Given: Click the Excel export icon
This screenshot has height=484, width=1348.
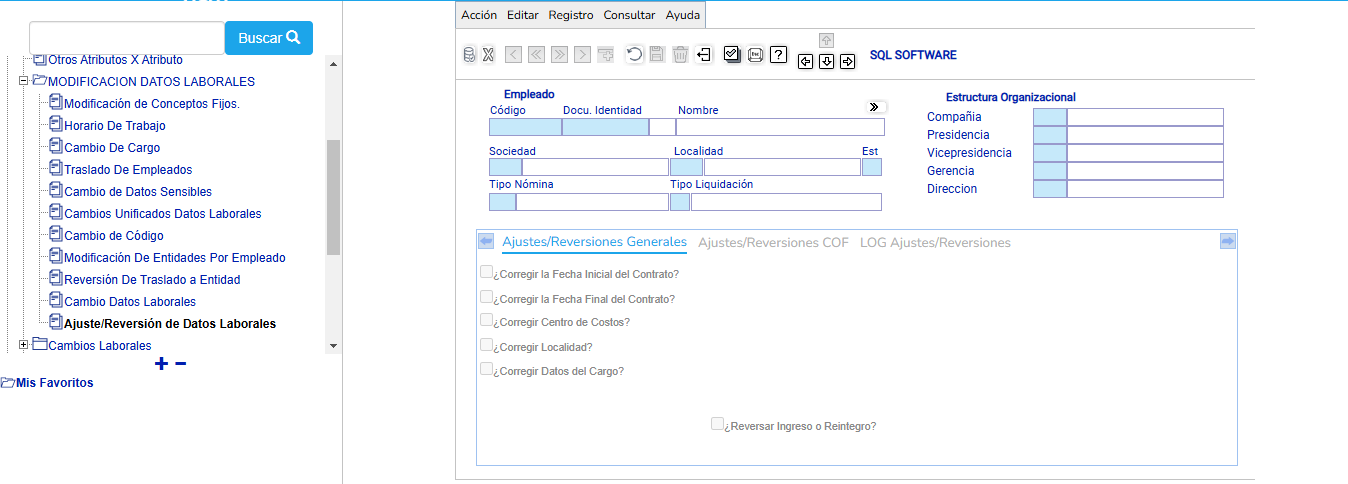Looking at the screenshot, I should 488,55.
